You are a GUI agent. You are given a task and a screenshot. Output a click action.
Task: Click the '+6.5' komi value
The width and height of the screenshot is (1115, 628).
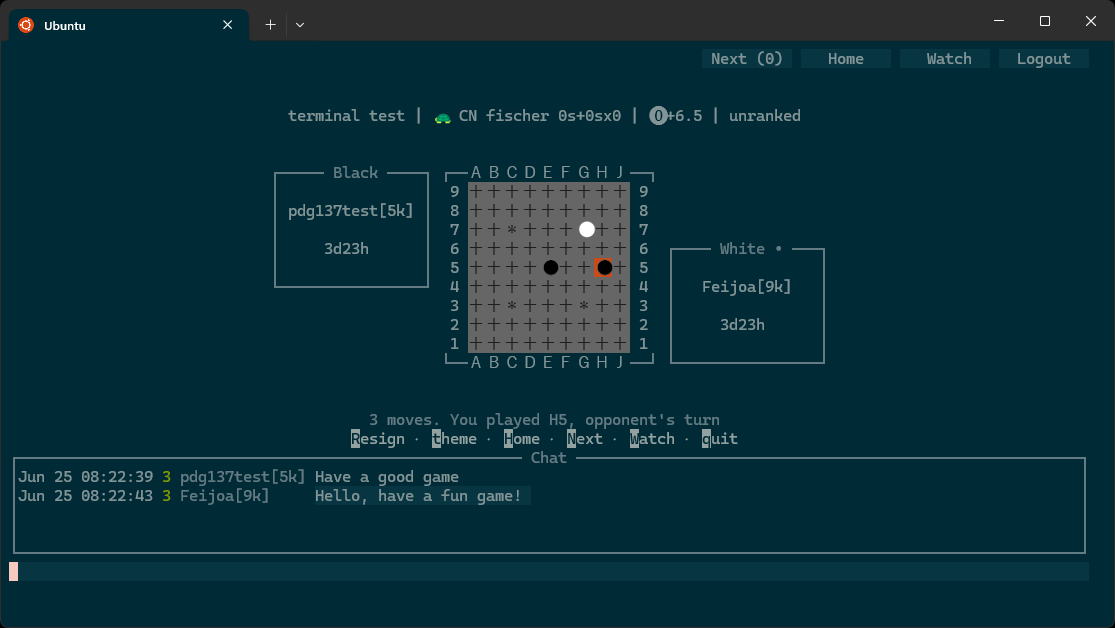coord(685,116)
